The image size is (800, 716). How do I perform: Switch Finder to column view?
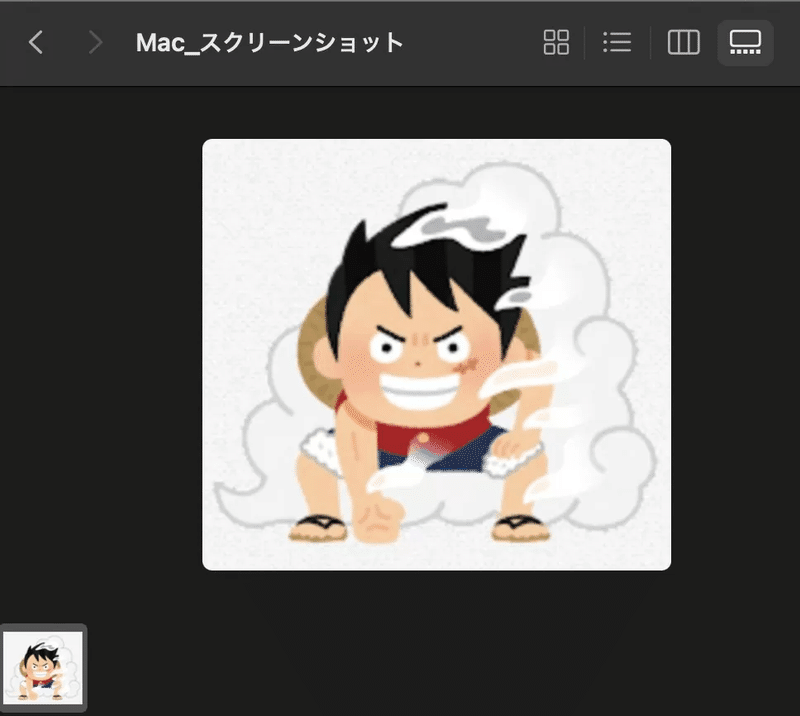click(684, 42)
